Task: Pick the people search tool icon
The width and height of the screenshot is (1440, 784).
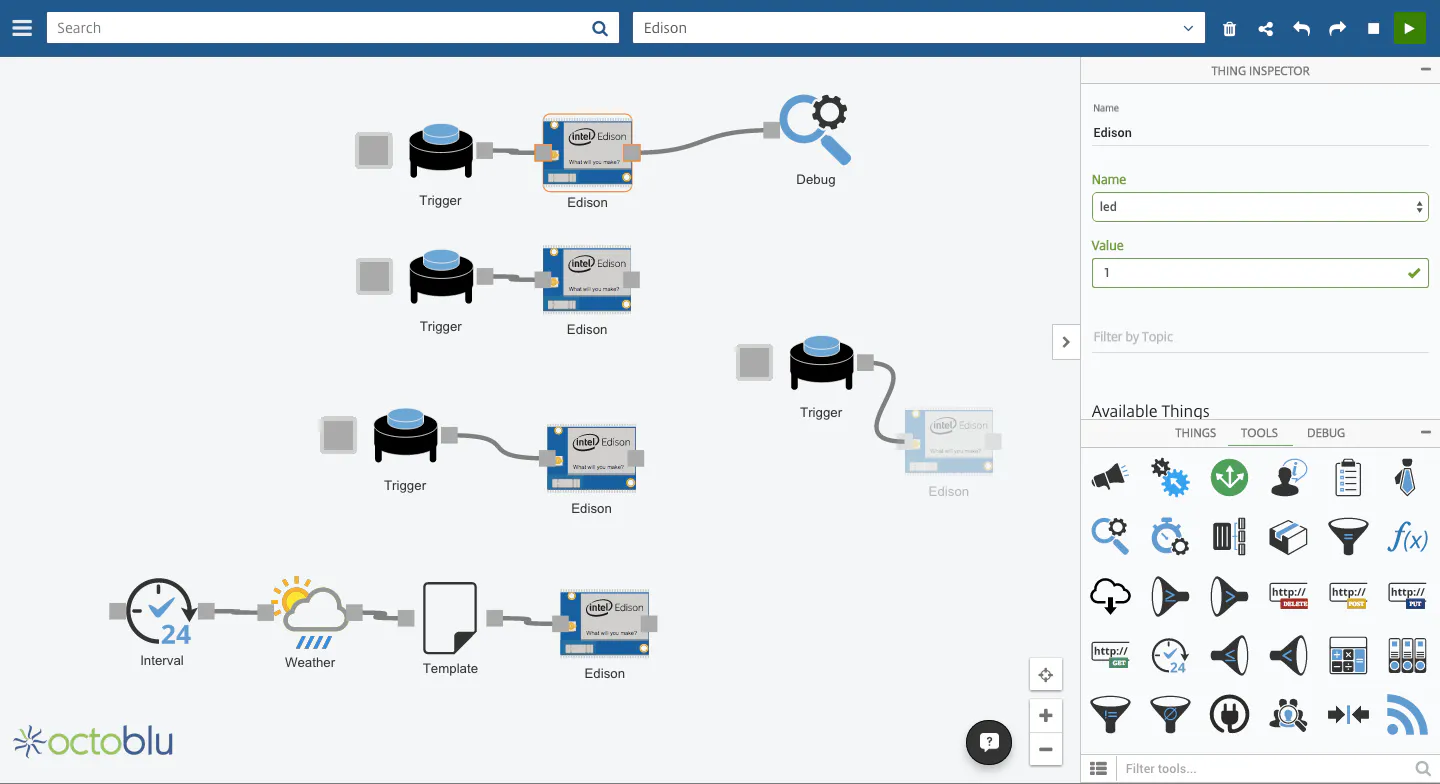Action: tap(1288, 714)
